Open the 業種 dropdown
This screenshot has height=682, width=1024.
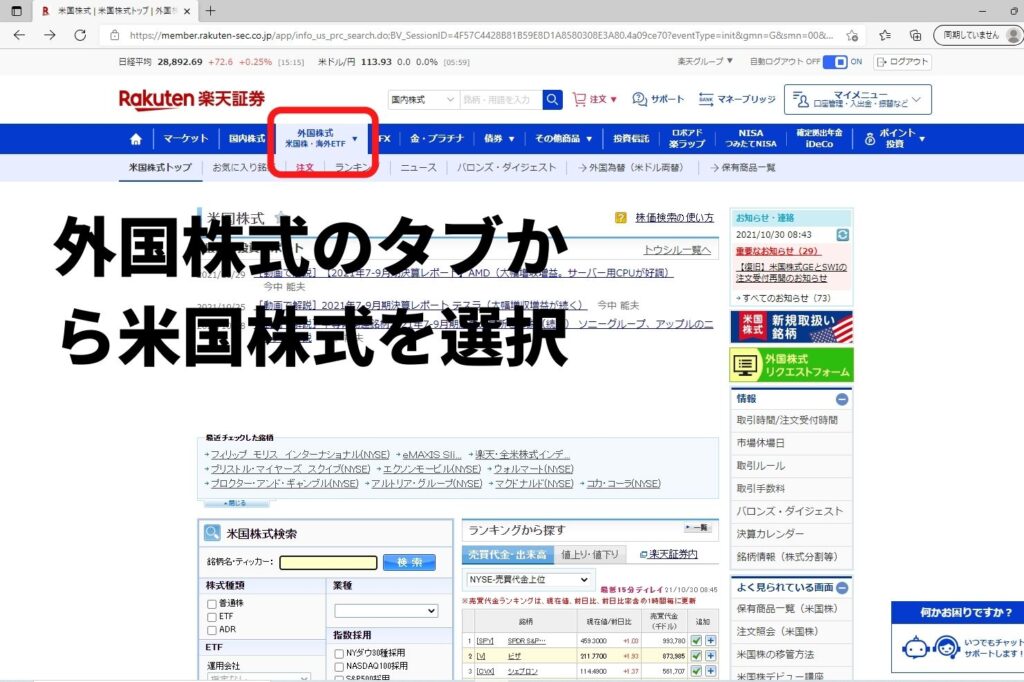pyautogui.click(x=386, y=611)
